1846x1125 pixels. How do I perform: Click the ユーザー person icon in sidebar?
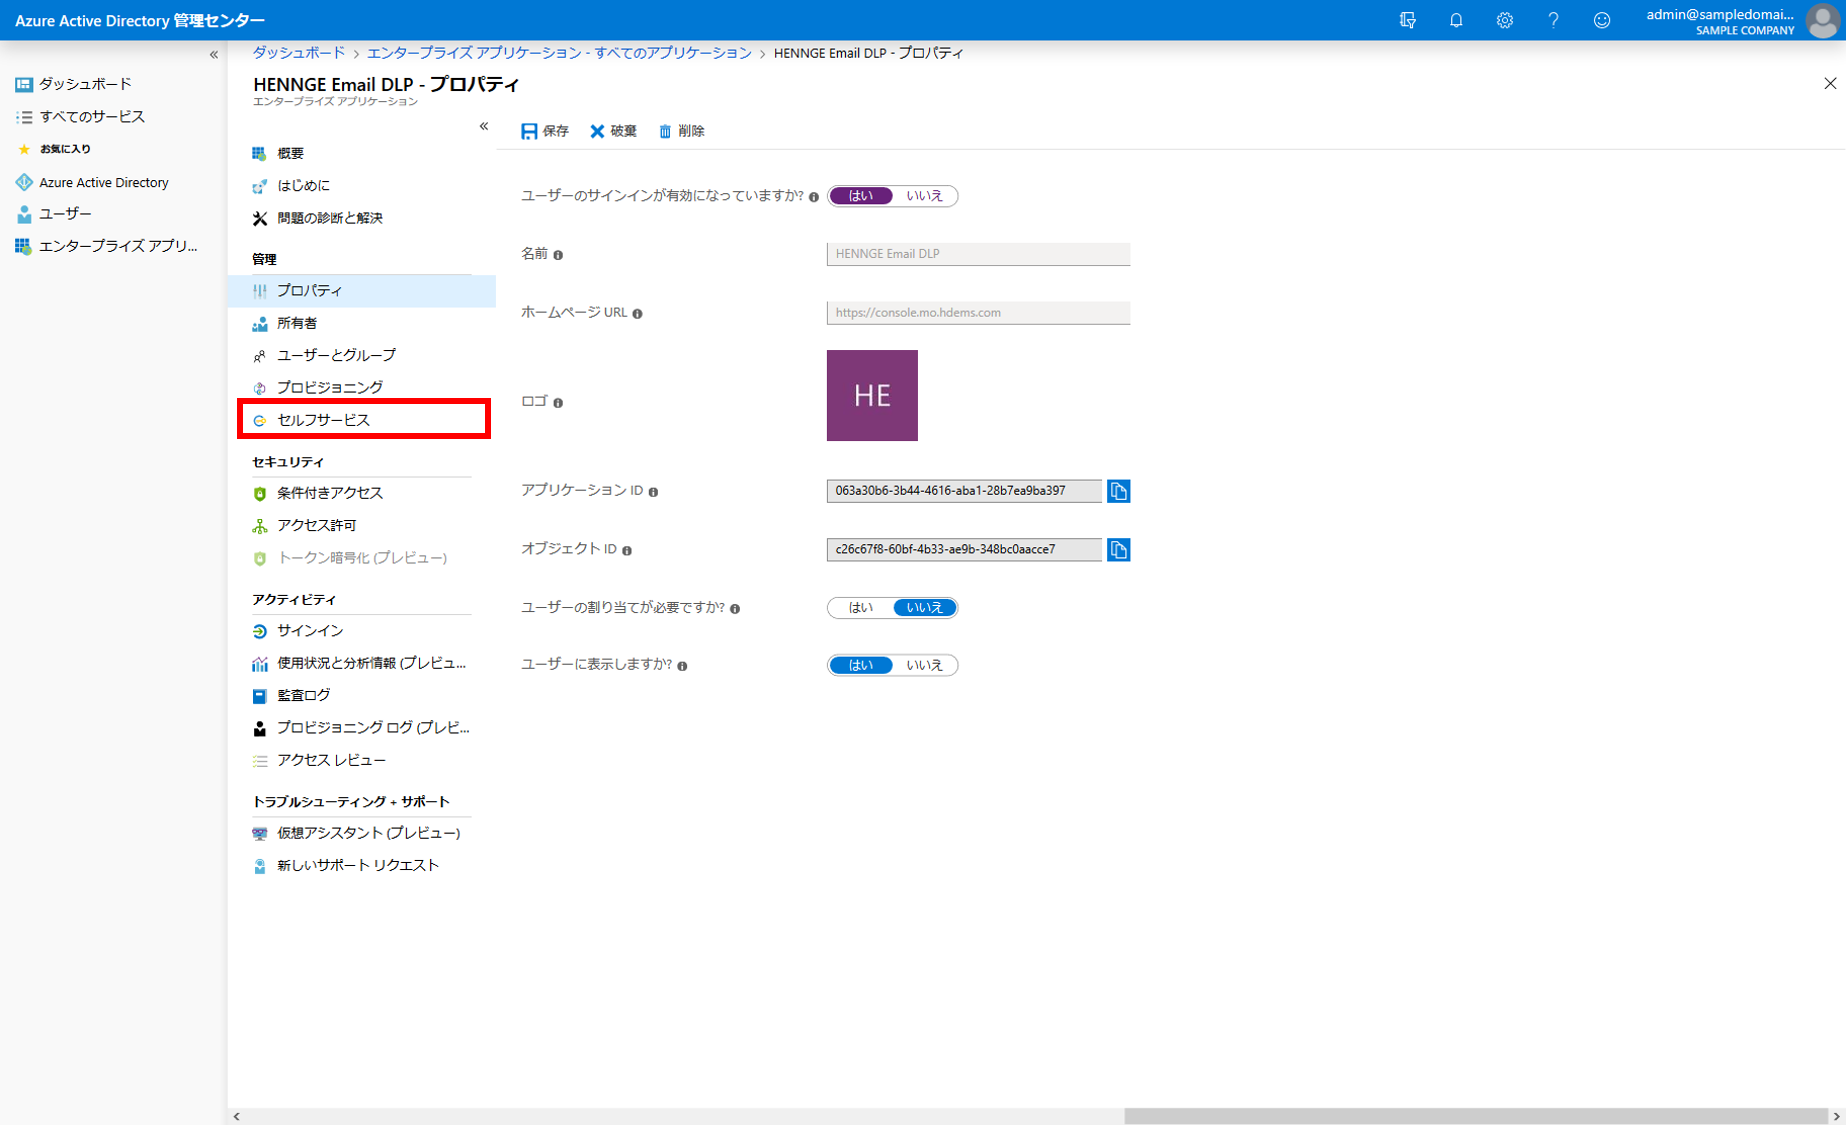coord(24,214)
